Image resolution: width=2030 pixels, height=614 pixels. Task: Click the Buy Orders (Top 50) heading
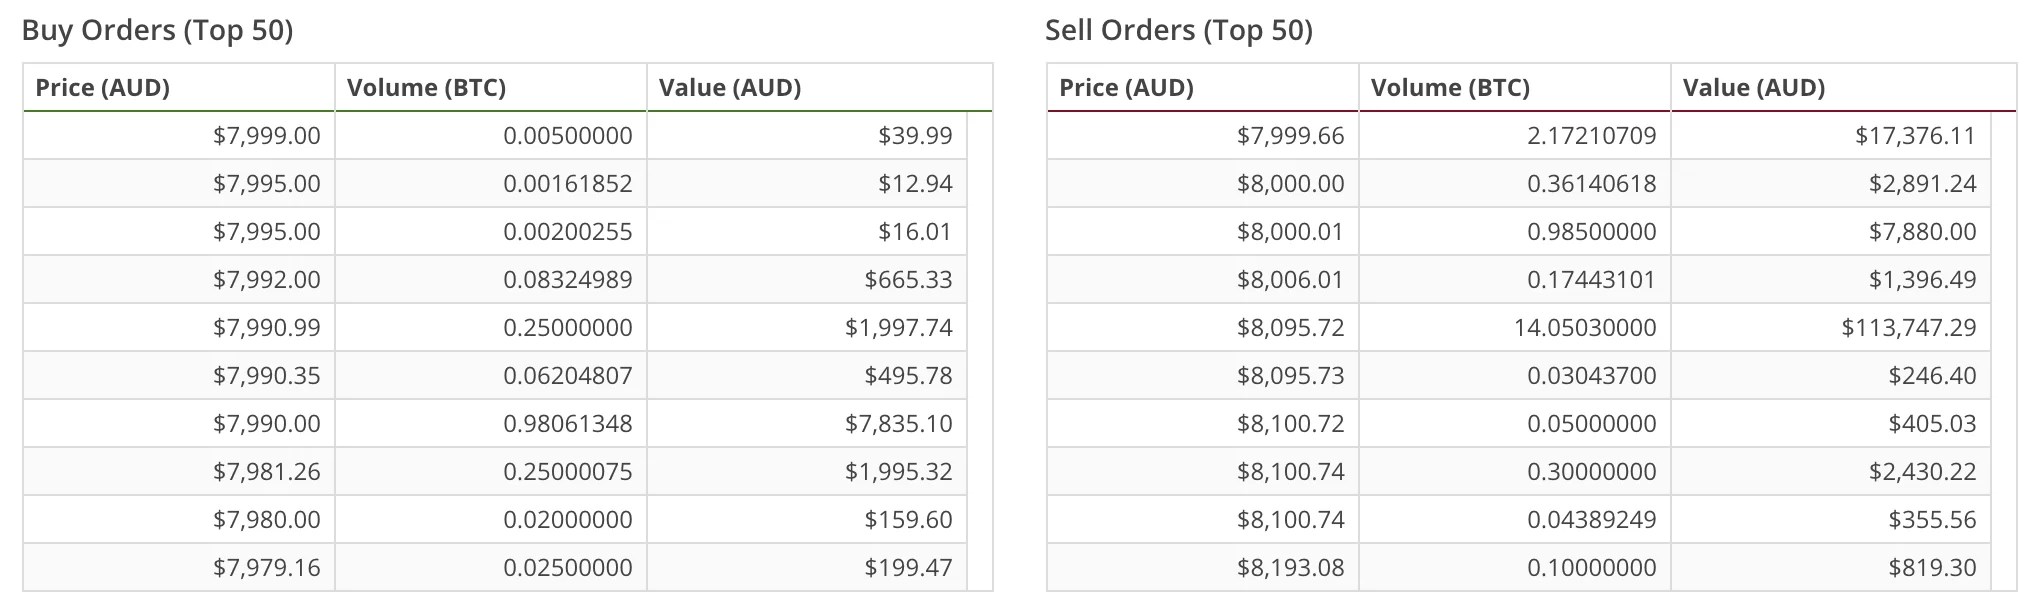pos(157,31)
